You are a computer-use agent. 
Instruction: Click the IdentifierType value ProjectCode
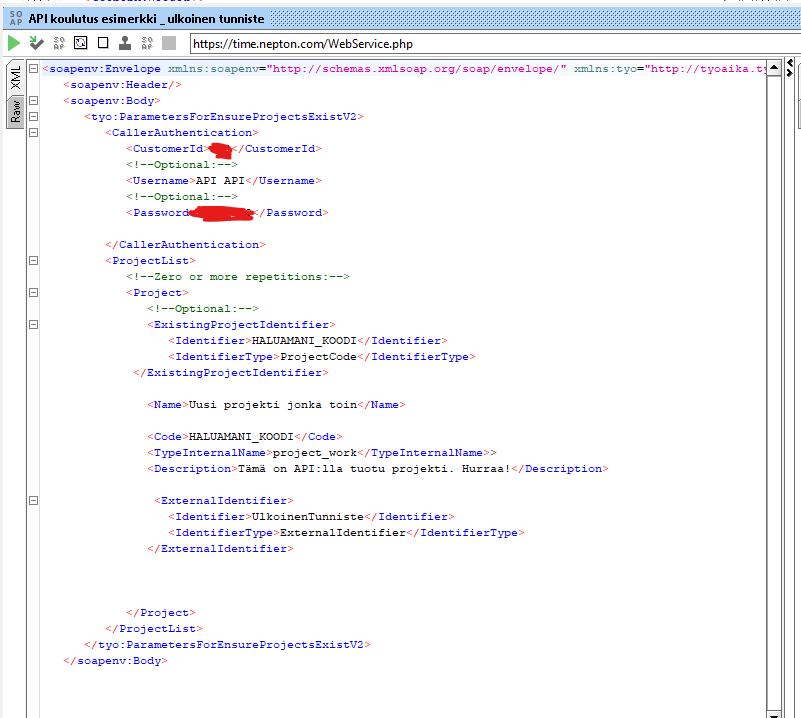pyautogui.click(x=318, y=357)
